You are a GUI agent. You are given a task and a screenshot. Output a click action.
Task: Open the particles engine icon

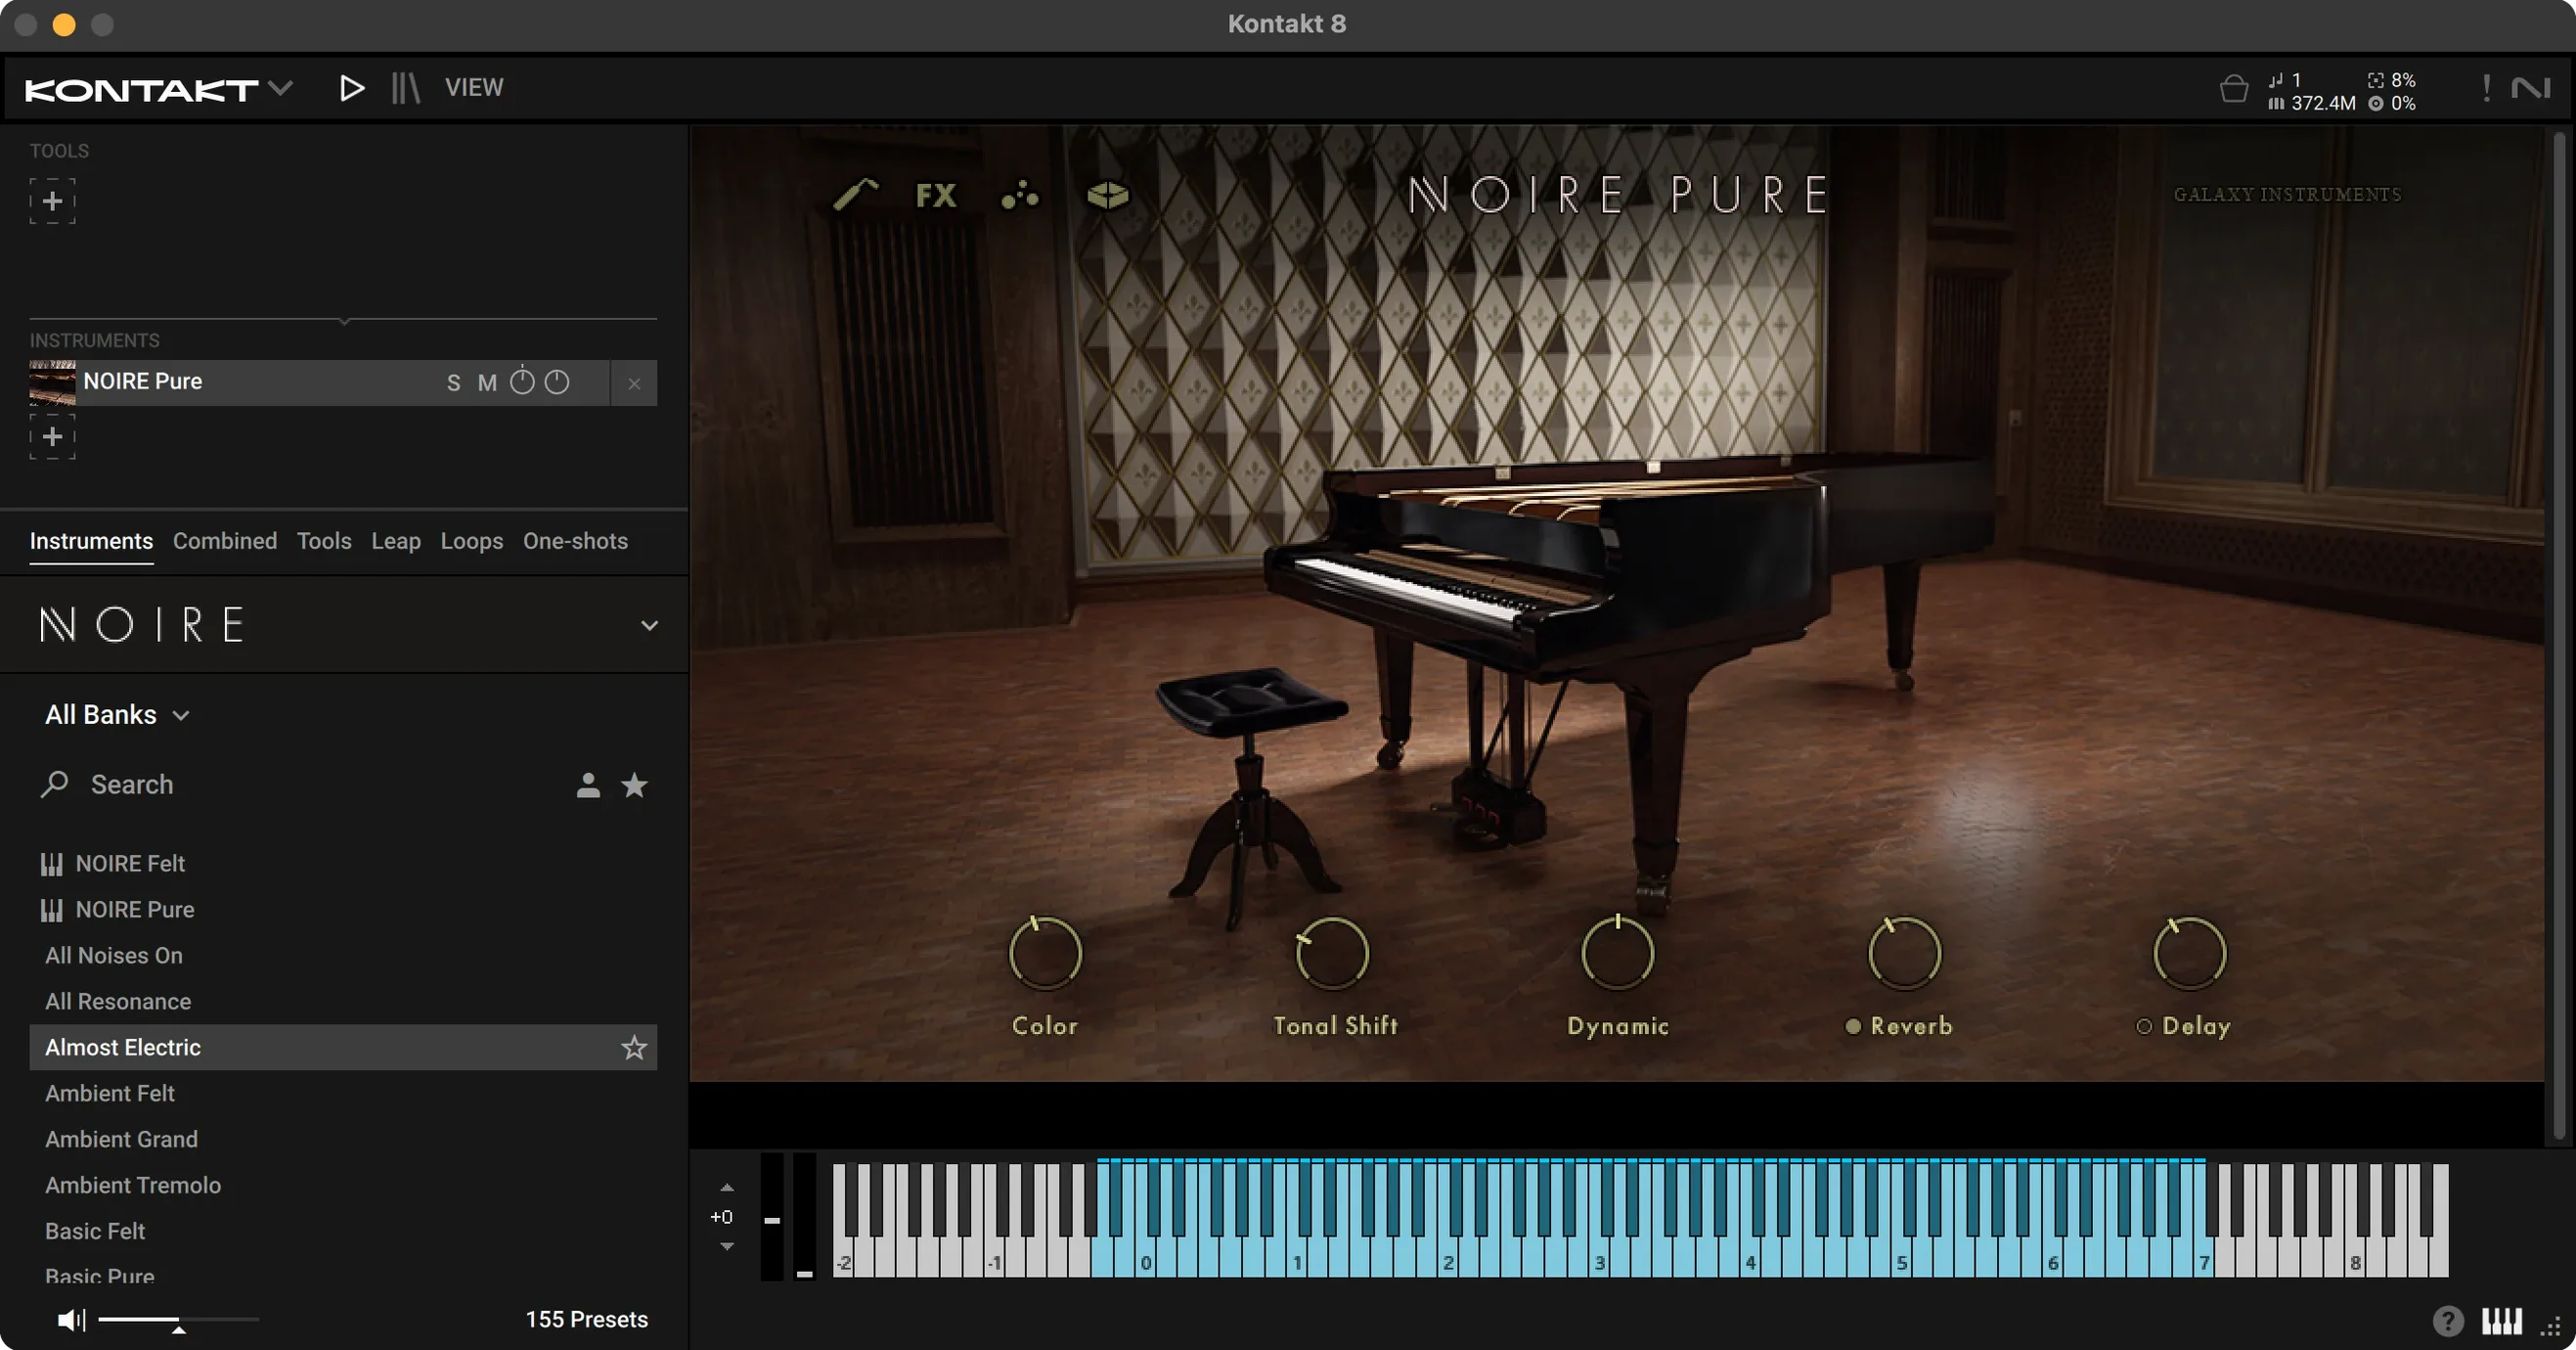tap(1020, 195)
